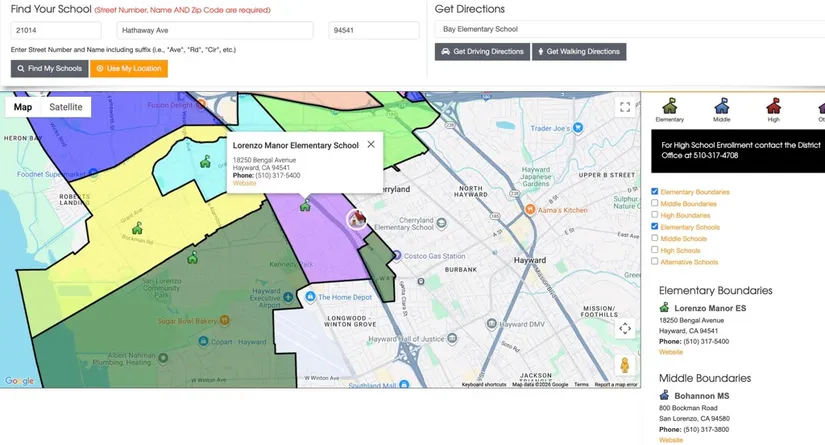
Task: Switch to Satellite map view
Action: click(66, 107)
